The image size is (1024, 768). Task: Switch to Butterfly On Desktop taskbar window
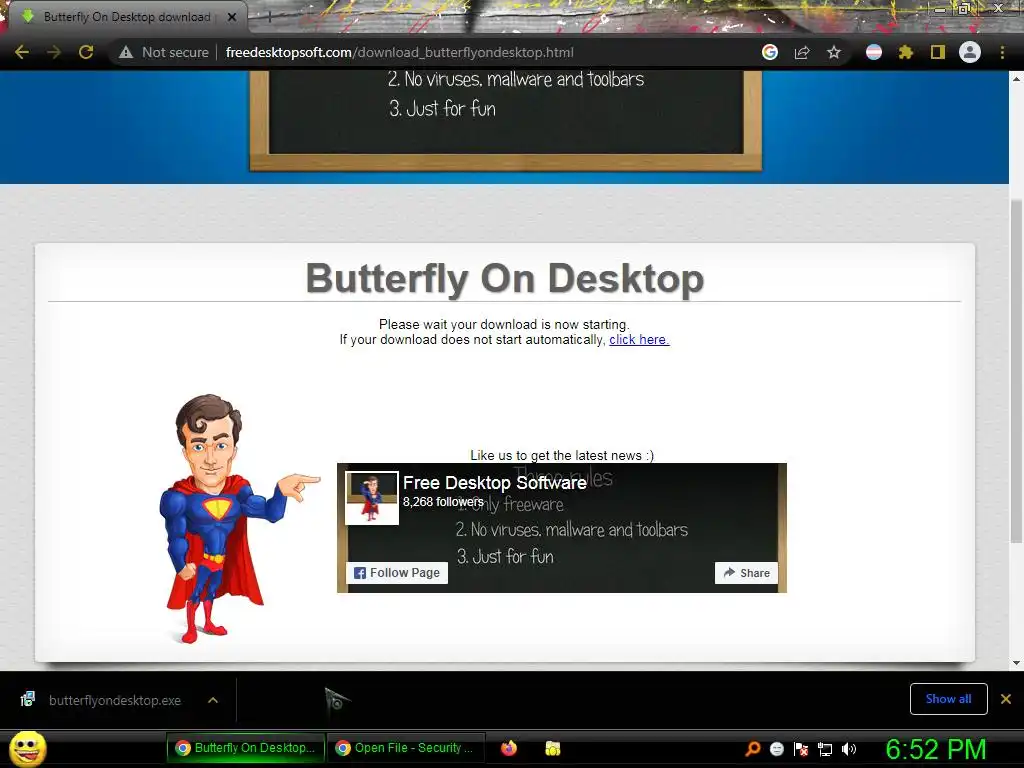coord(246,748)
